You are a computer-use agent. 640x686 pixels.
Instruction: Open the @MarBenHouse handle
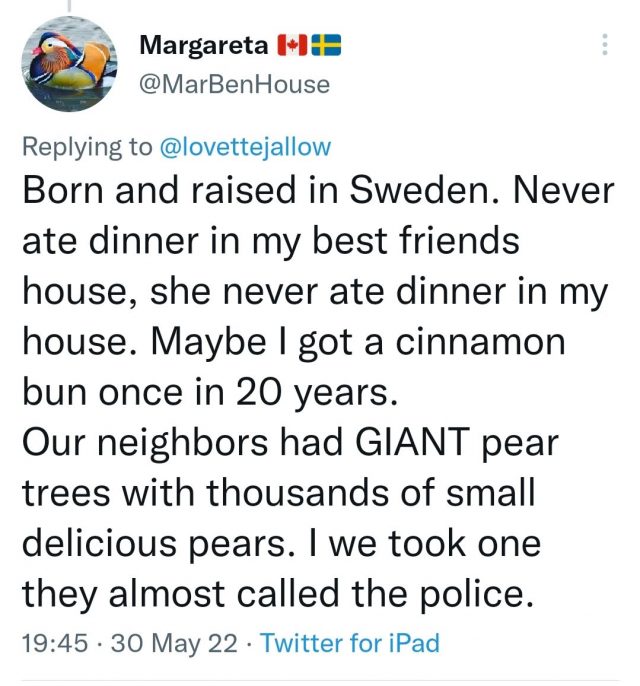pos(234,84)
